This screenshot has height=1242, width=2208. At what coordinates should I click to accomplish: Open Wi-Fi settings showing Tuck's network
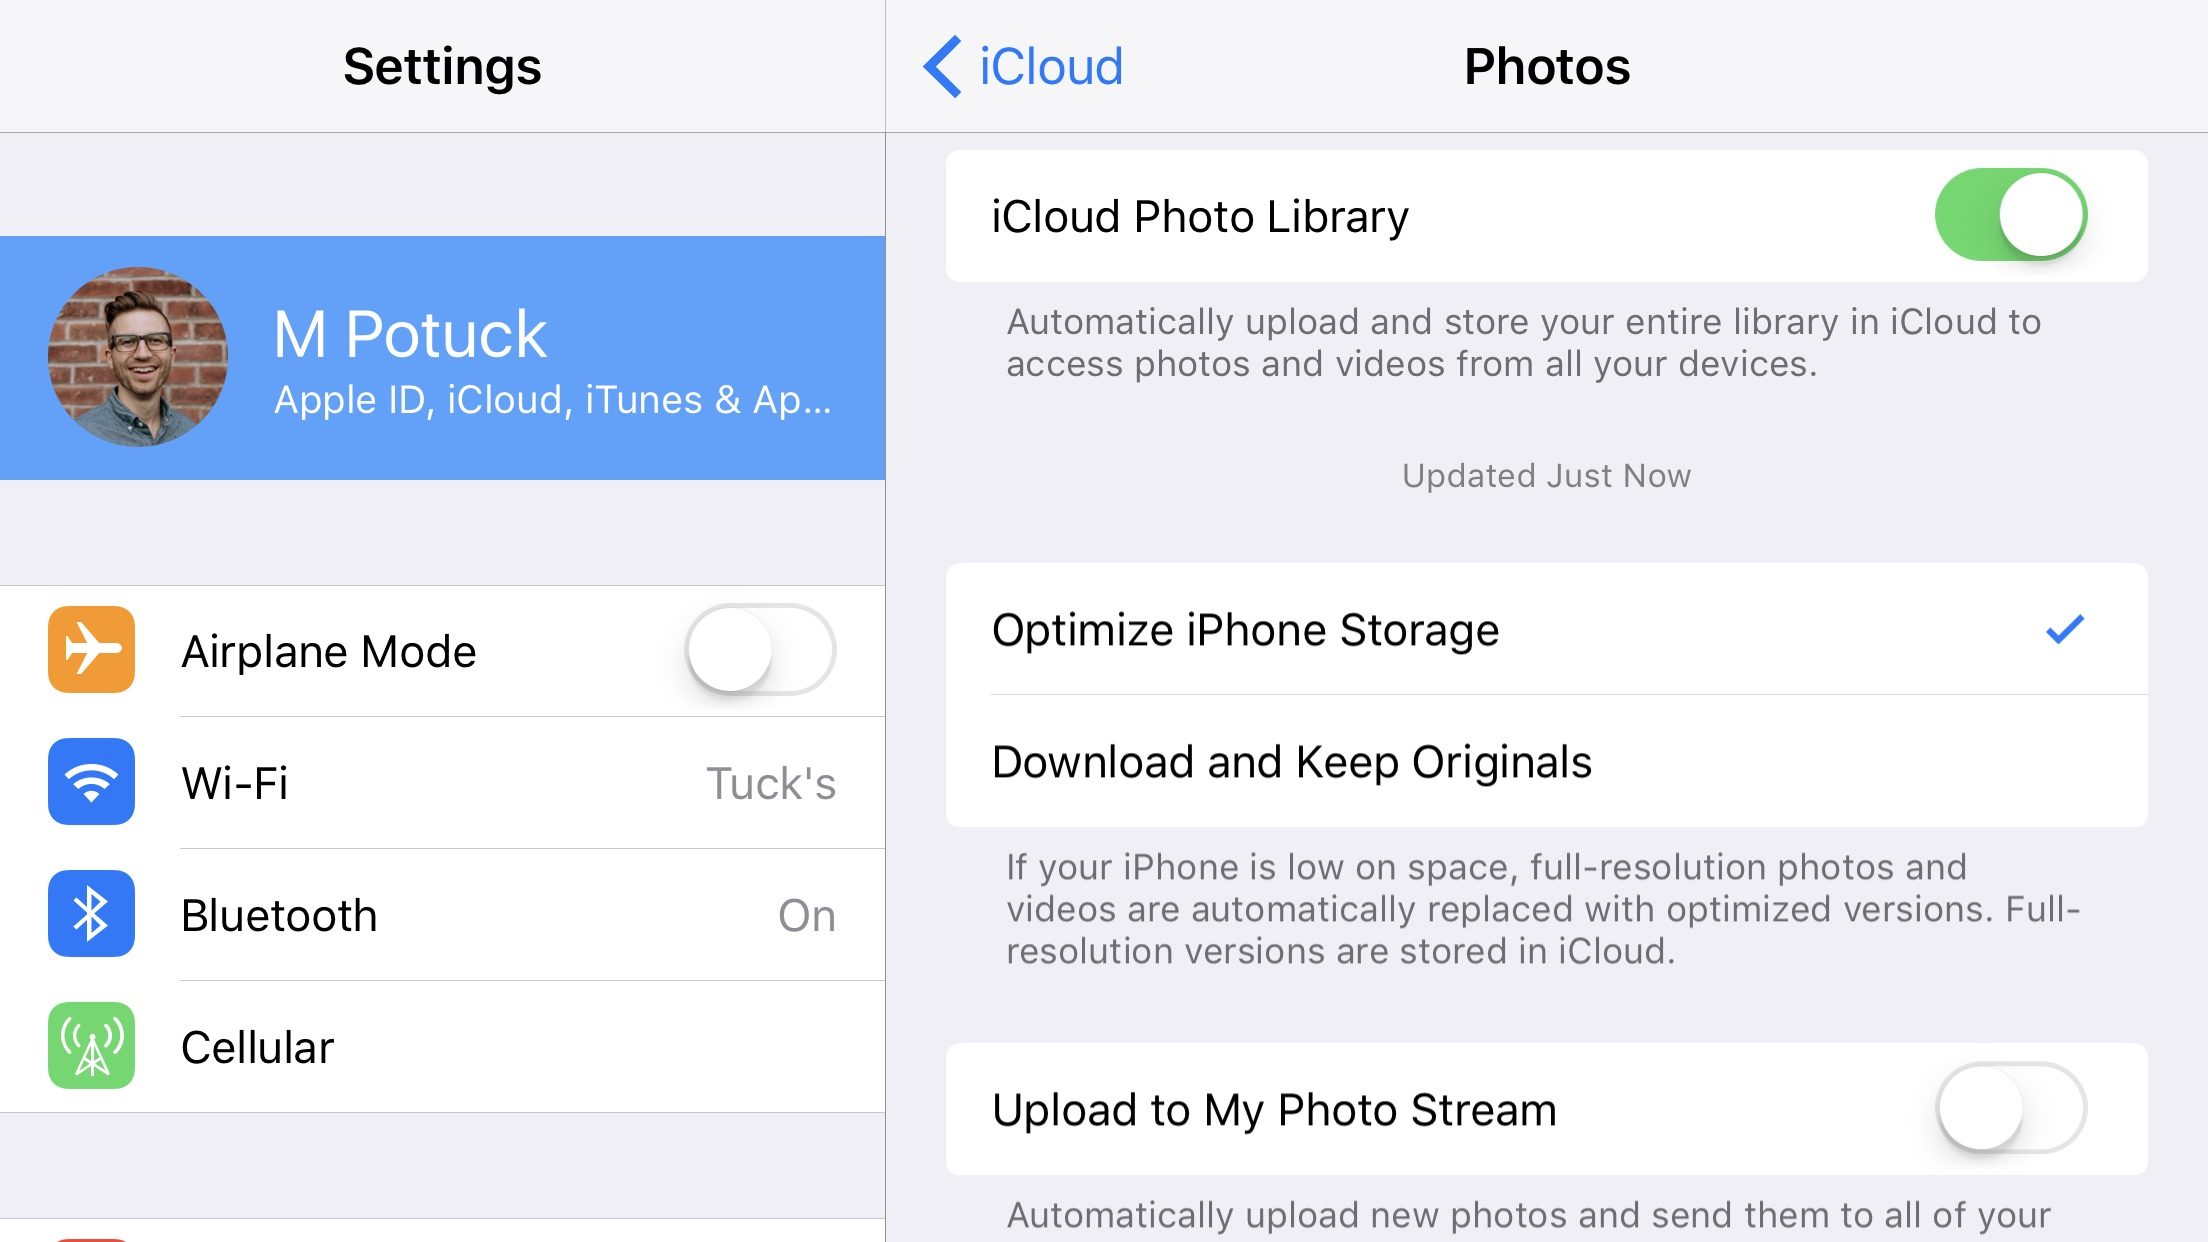point(442,783)
